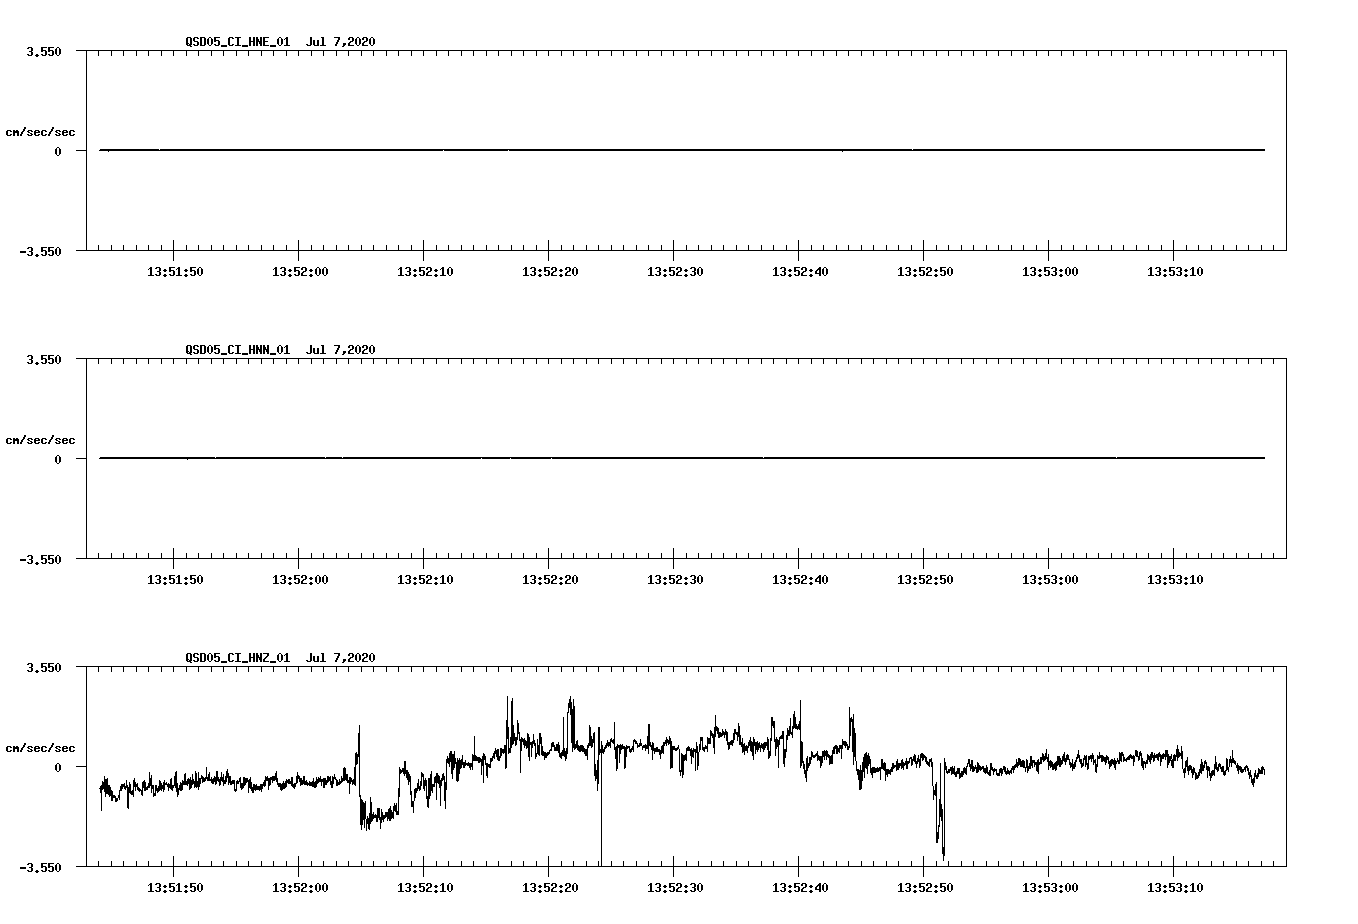Pick 13:52:40 tick label below HNN plot
This screenshot has width=1358, height=924.
click(x=800, y=579)
